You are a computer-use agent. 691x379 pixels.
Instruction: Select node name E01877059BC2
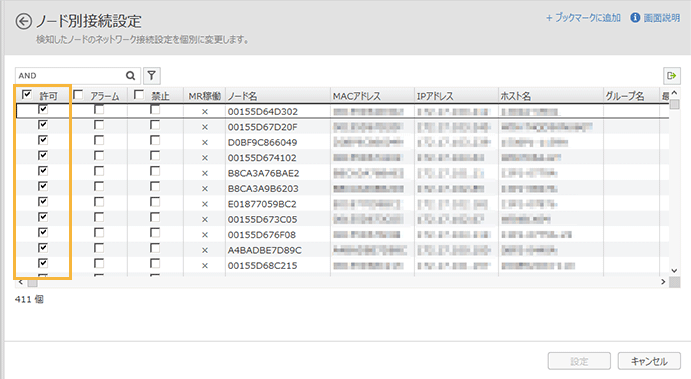tap(262, 204)
